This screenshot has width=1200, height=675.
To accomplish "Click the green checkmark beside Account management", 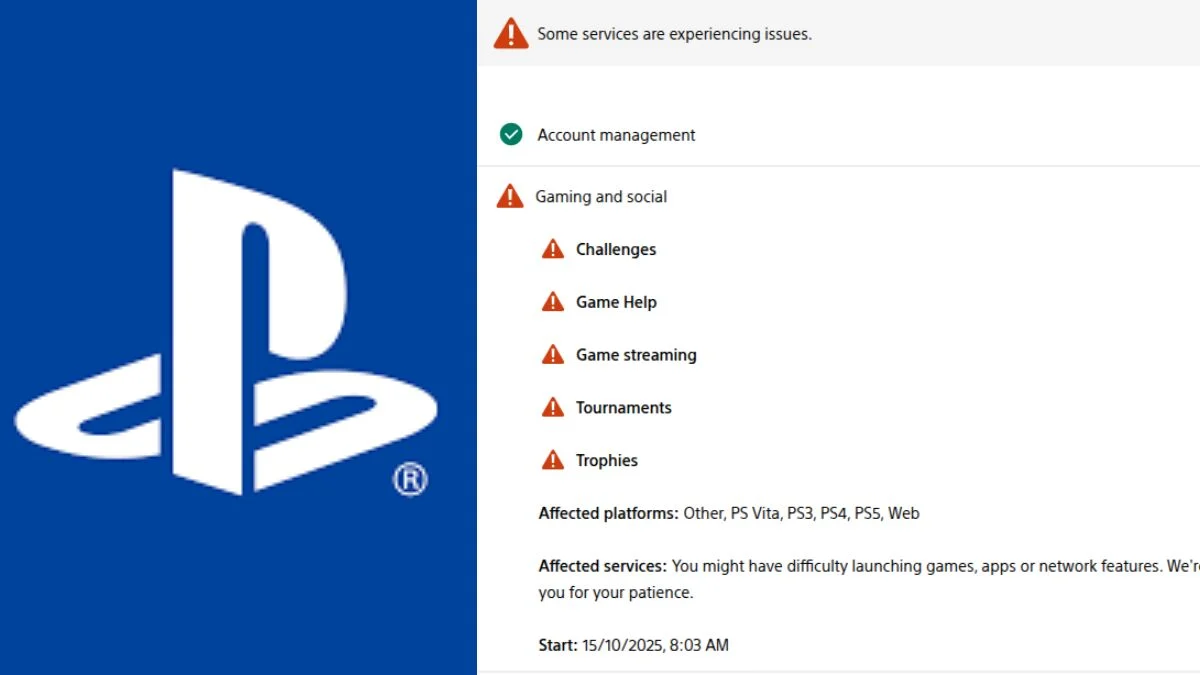I will pos(510,133).
